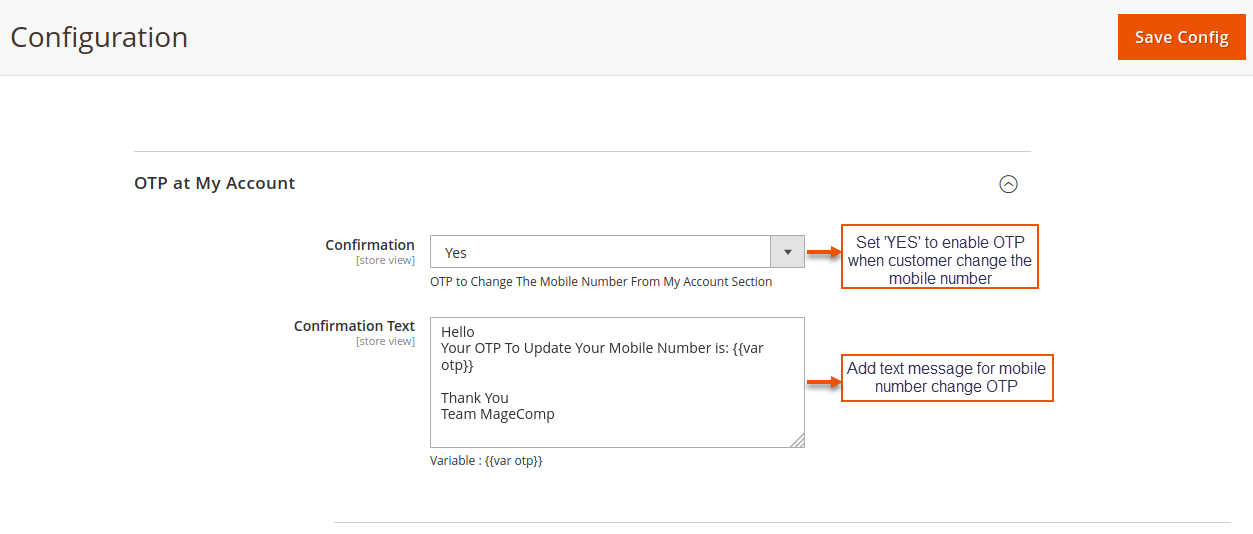Screen dimensions: 1253x534
Task: Click the "Variable : {{var otp}}" hint text
Action: [x=486, y=461]
